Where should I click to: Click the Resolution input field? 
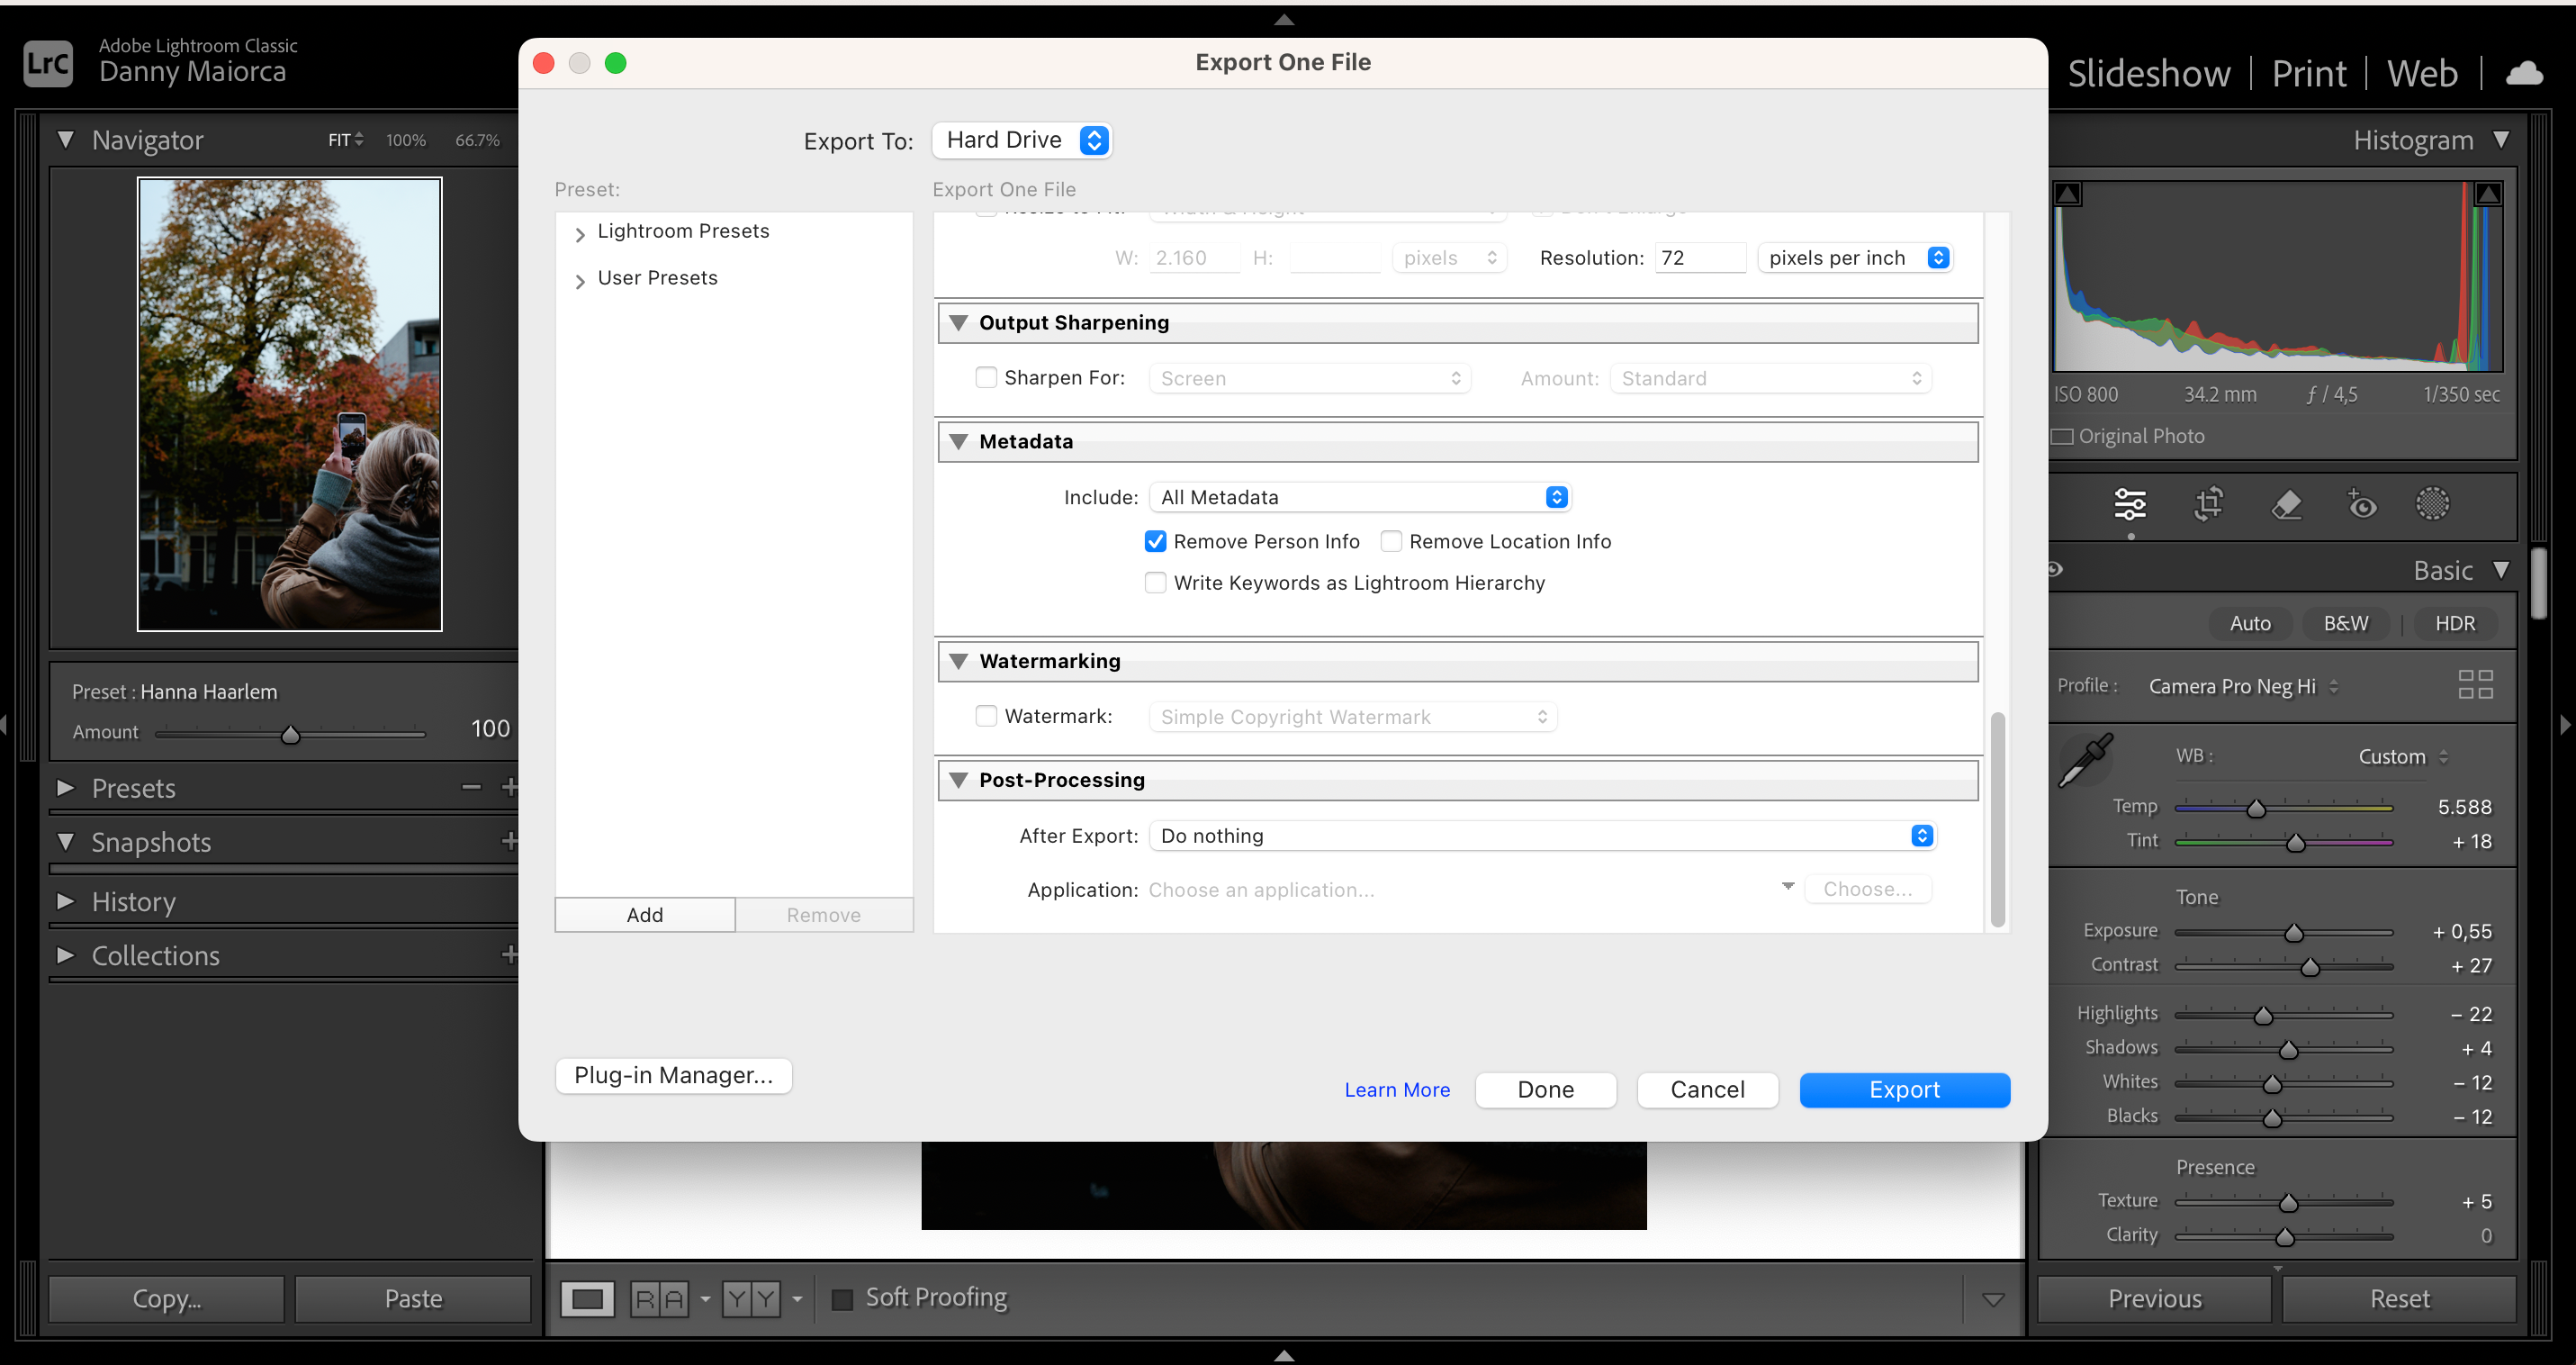click(x=1700, y=258)
